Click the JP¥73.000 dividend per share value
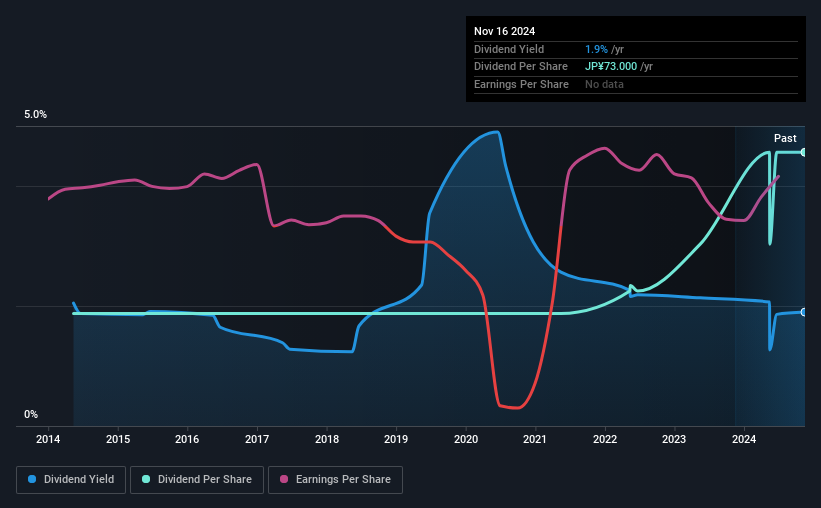 tap(611, 67)
